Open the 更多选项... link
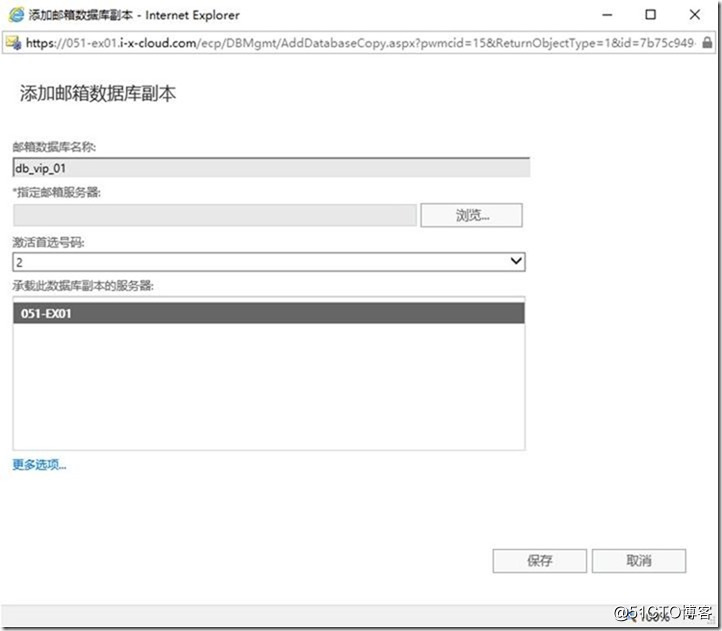This screenshot has width=722, height=631. tap(40, 465)
